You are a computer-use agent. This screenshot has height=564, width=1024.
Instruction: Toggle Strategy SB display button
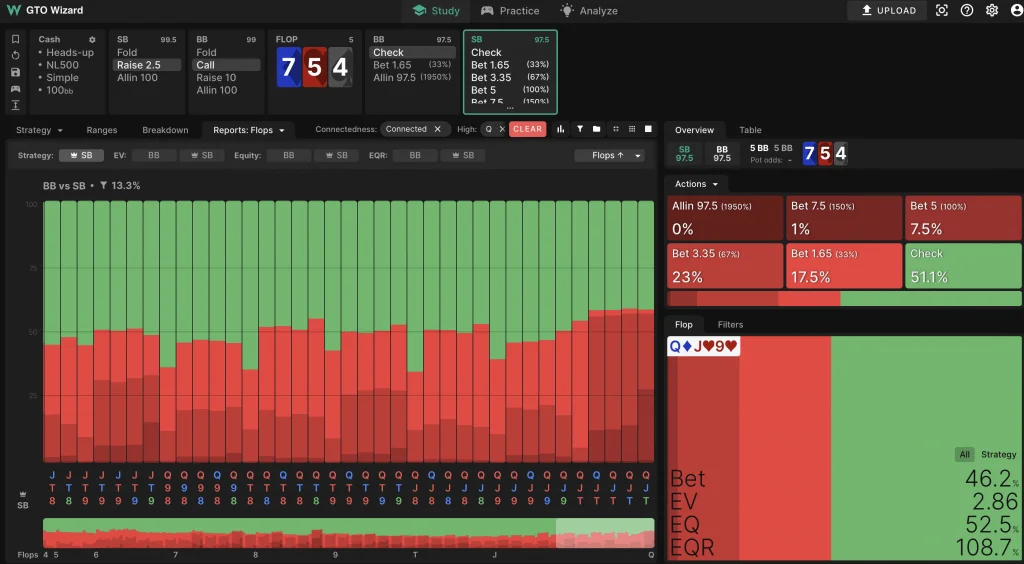(x=81, y=156)
